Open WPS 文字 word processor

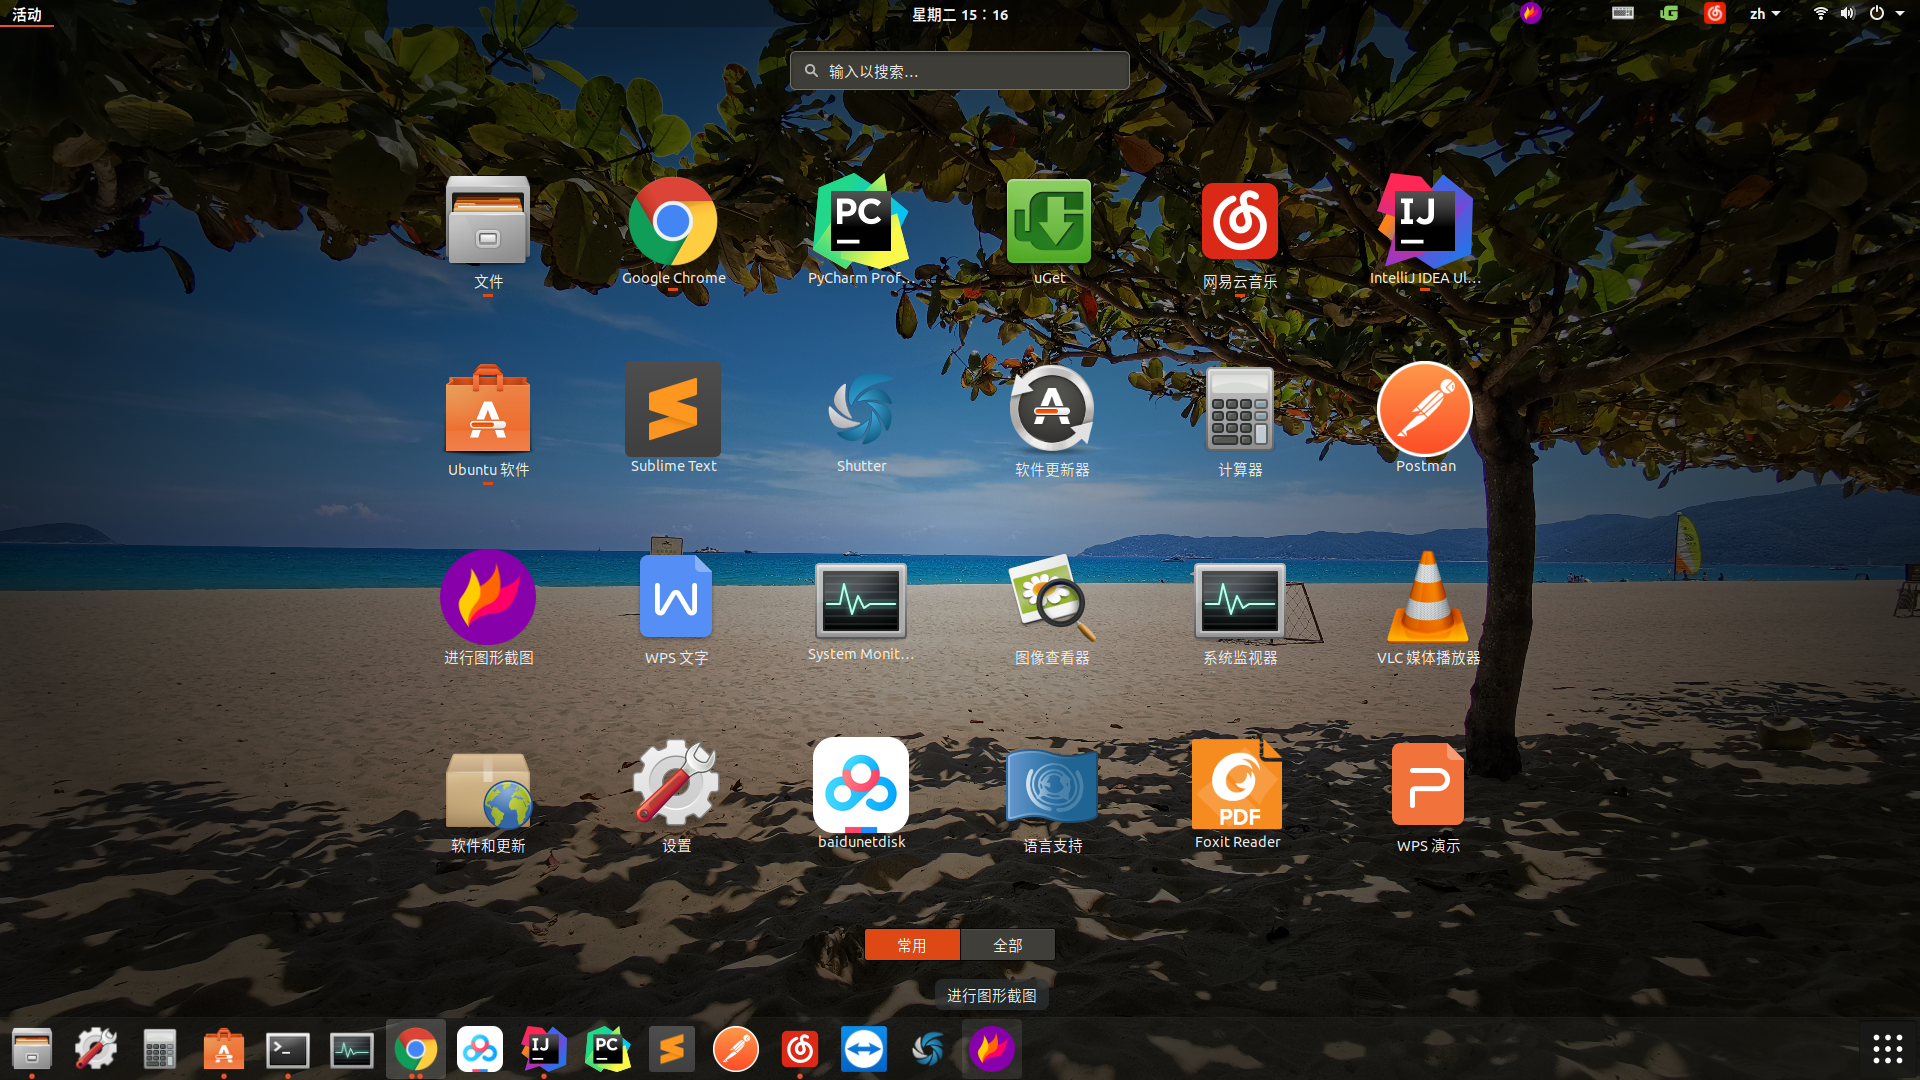pyautogui.click(x=676, y=597)
